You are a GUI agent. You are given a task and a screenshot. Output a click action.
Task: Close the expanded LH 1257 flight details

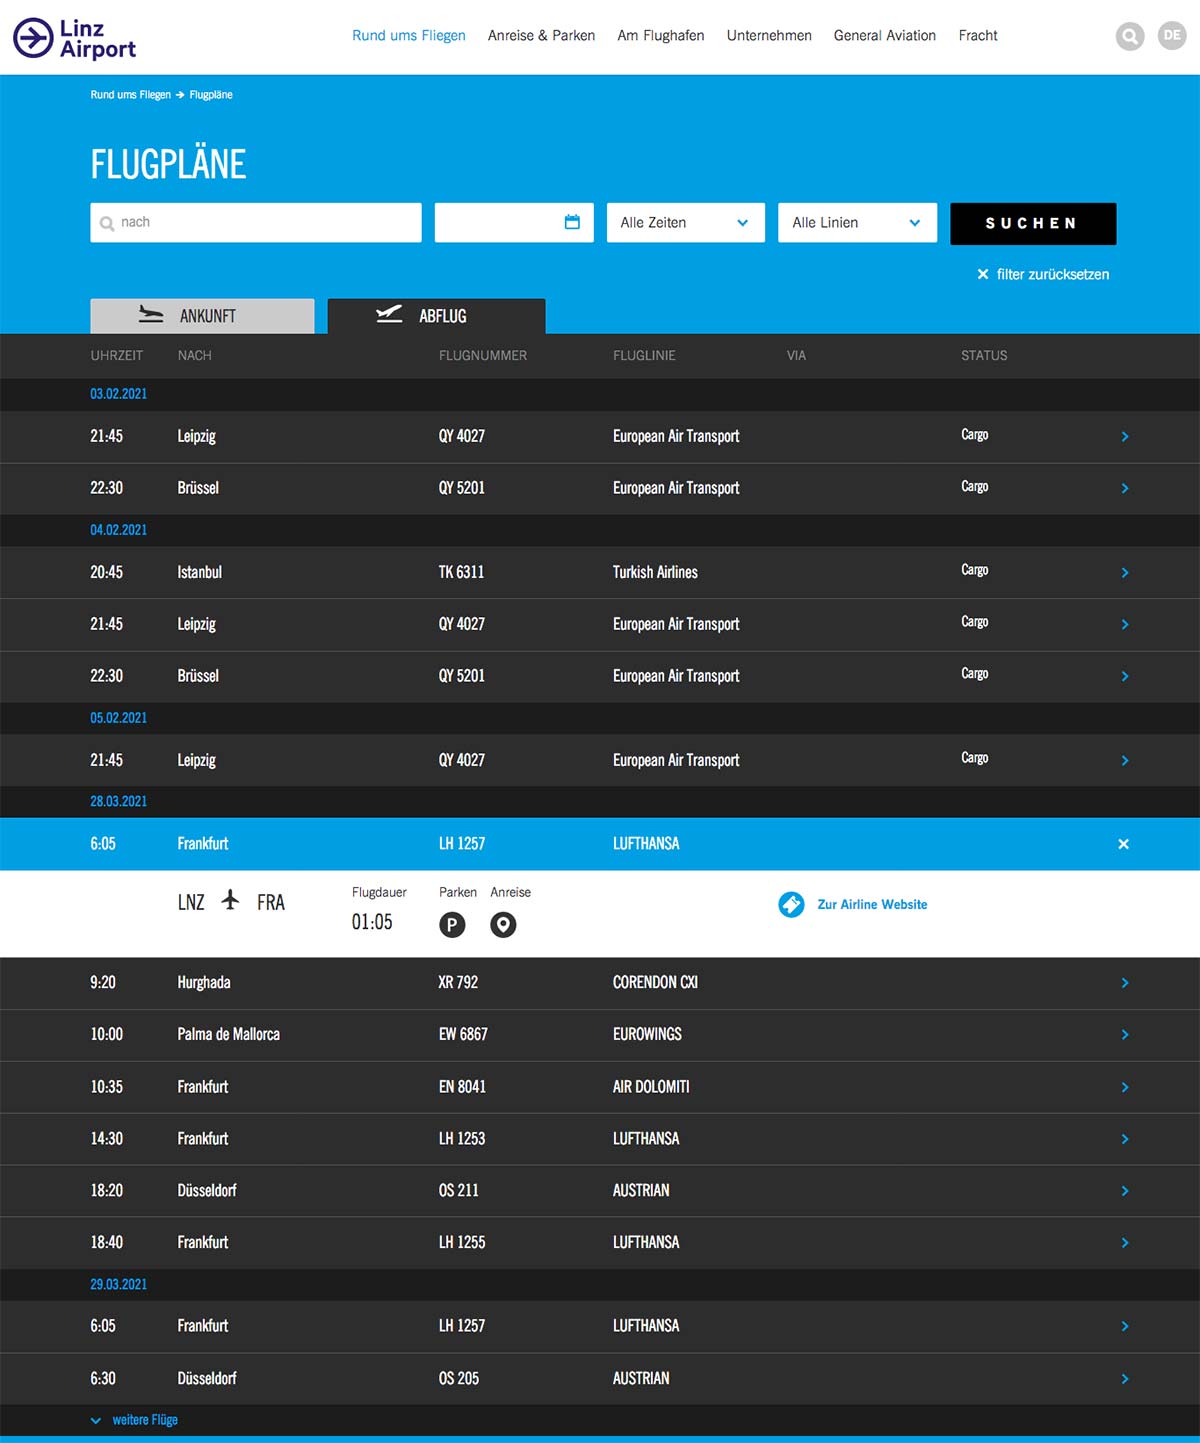1123,844
